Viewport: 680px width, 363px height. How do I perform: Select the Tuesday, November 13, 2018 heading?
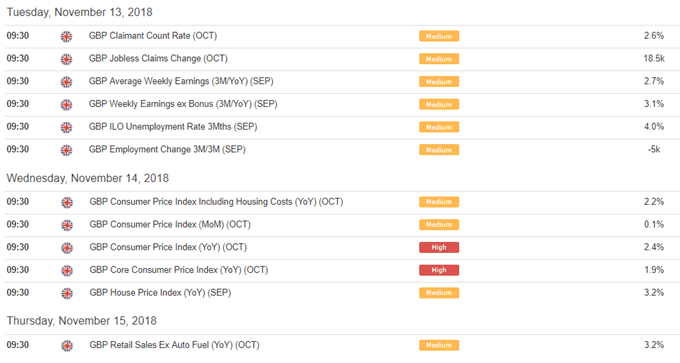point(80,12)
